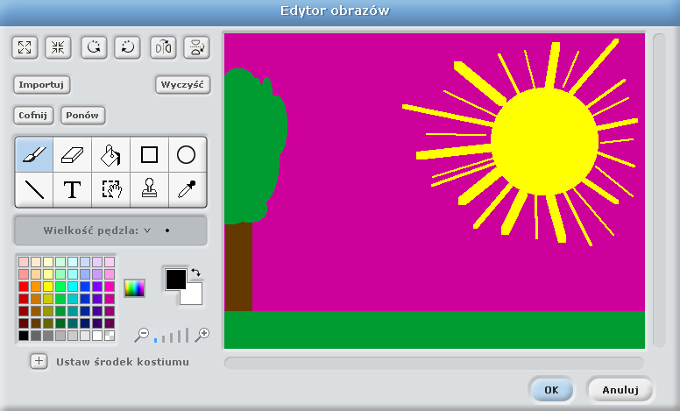This screenshot has width=680, height=411.
Task: Click the white background color box
Action: click(194, 295)
